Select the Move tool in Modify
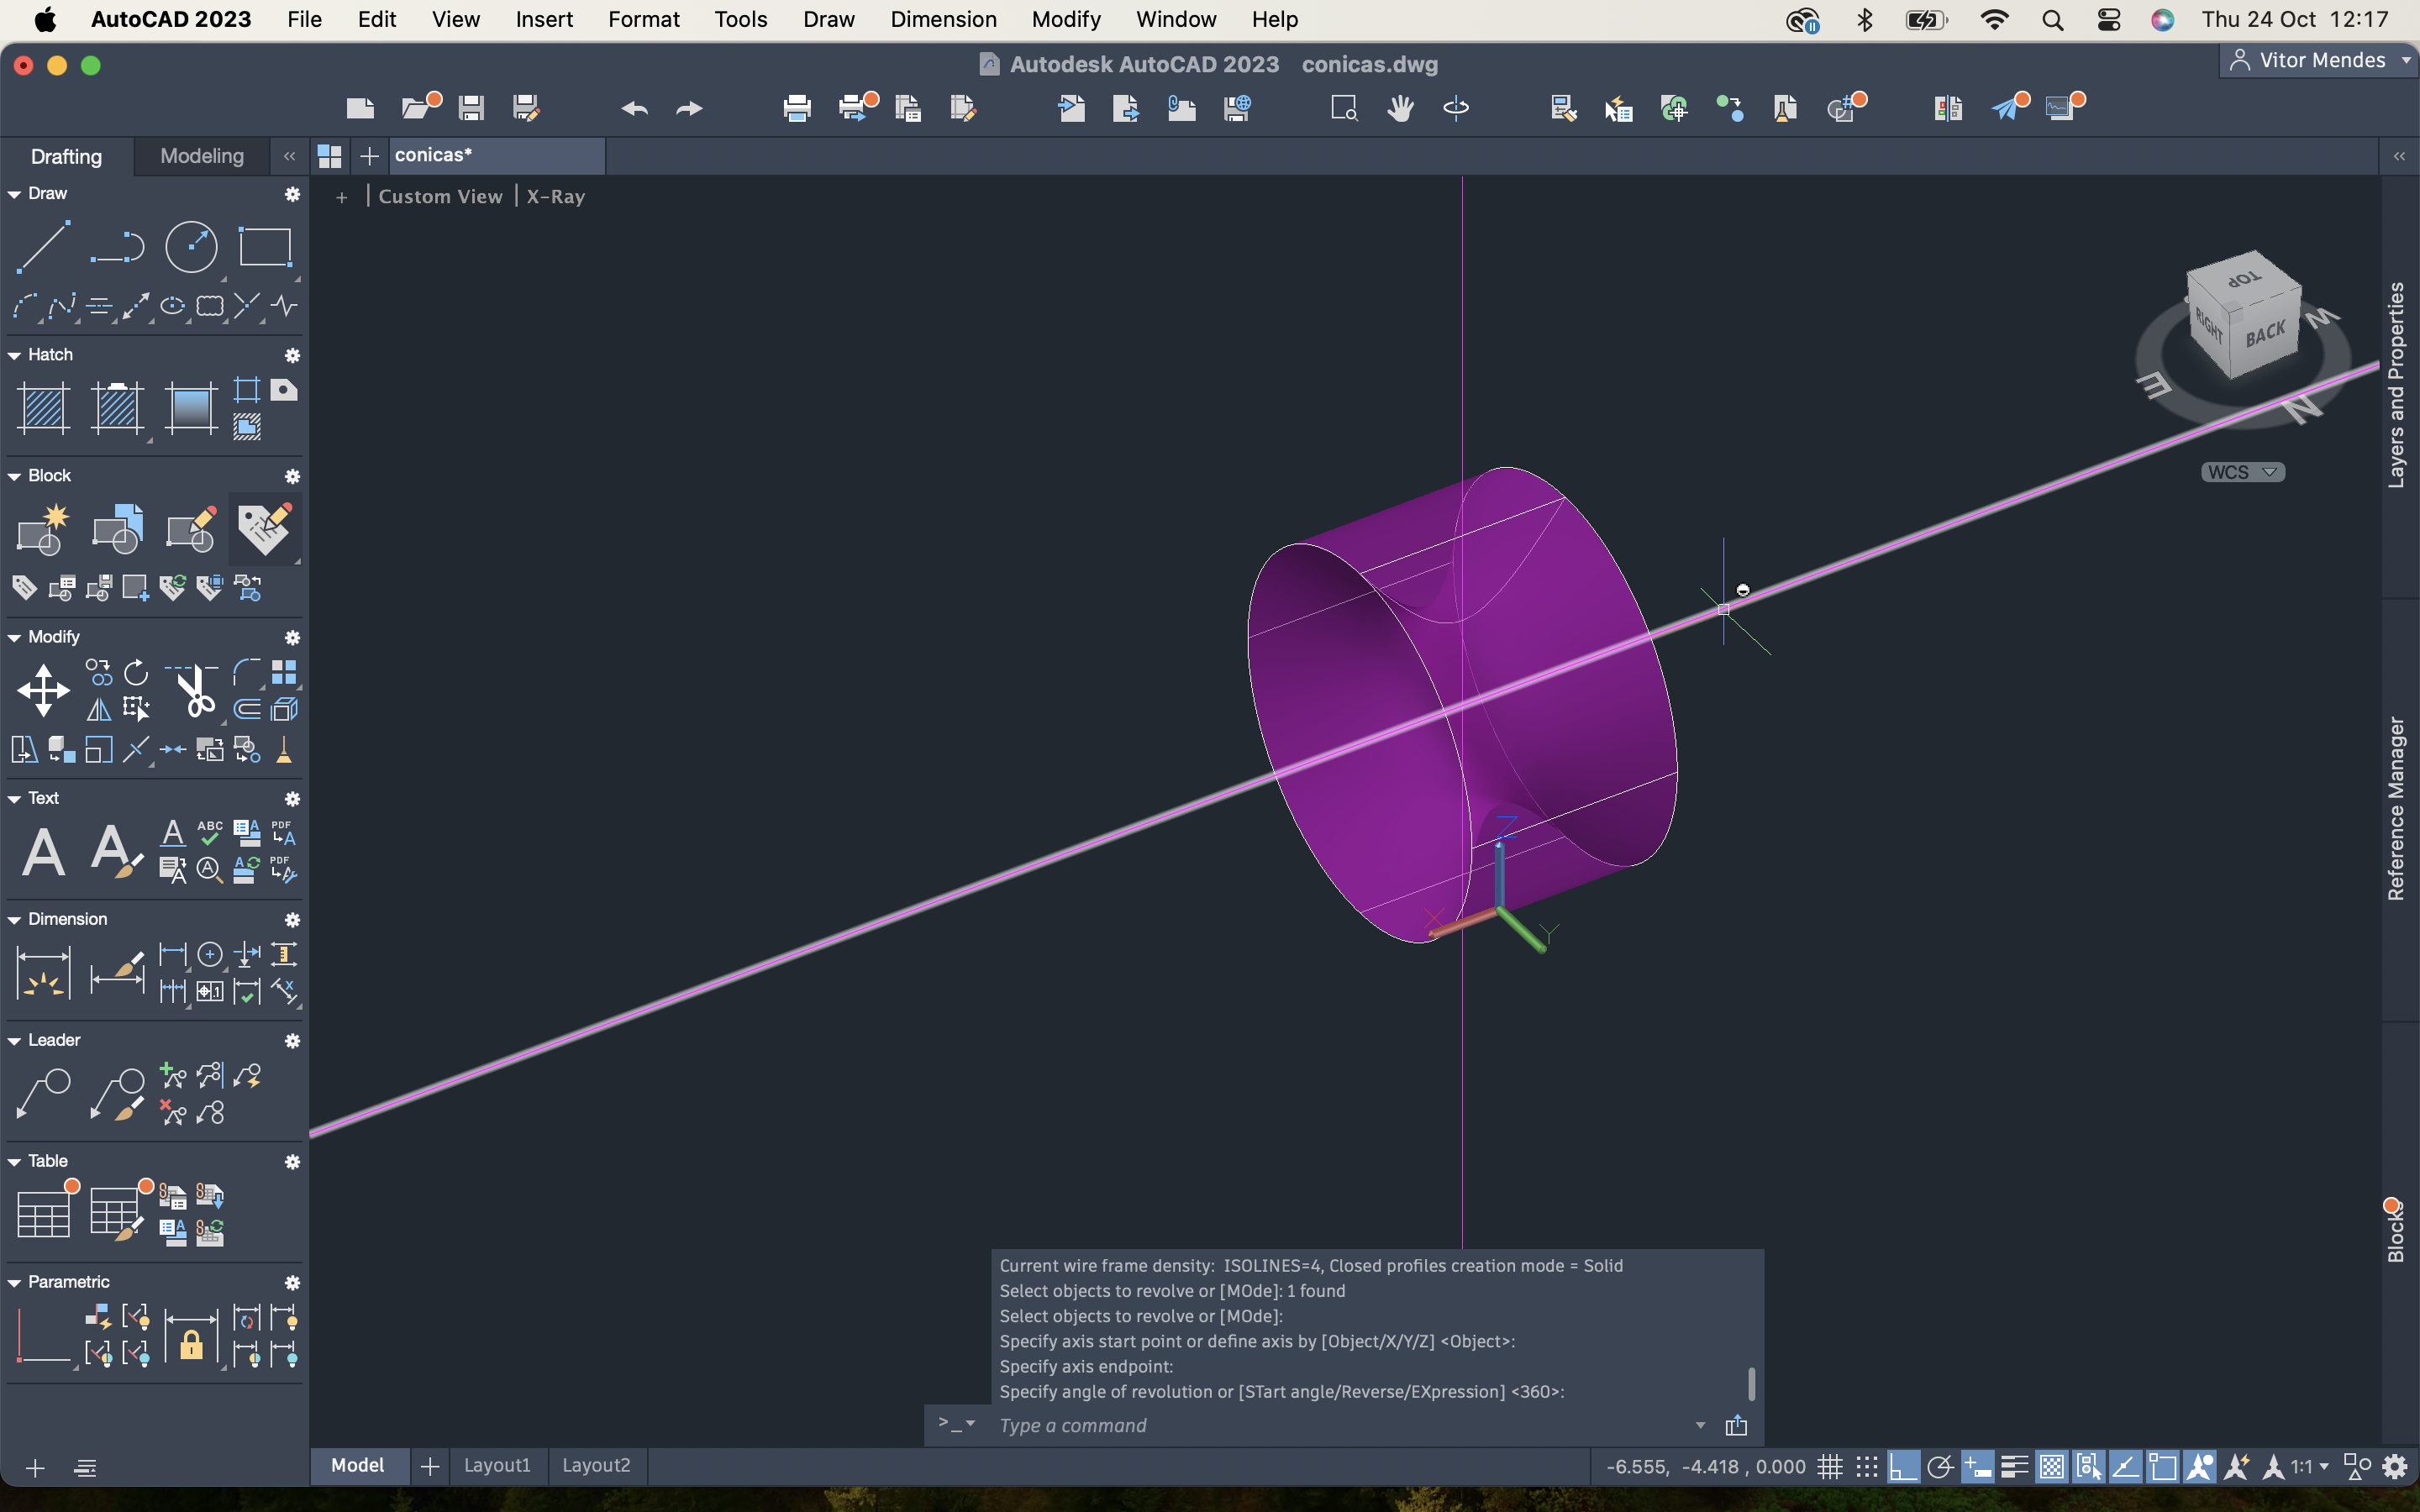 coord(43,690)
